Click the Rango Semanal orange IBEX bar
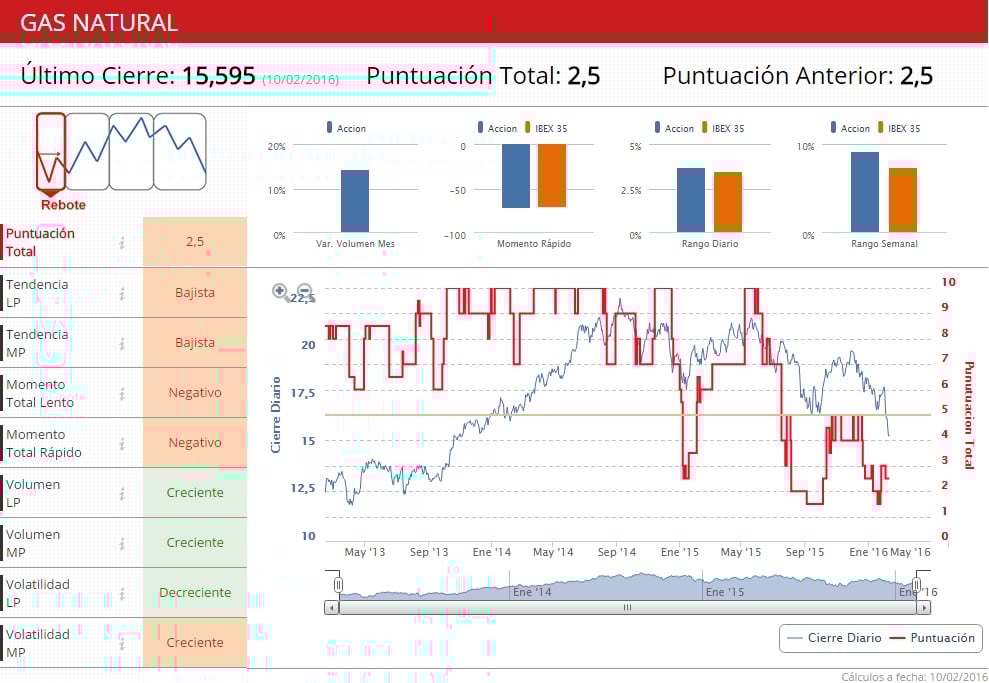 (x=903, y=200)
